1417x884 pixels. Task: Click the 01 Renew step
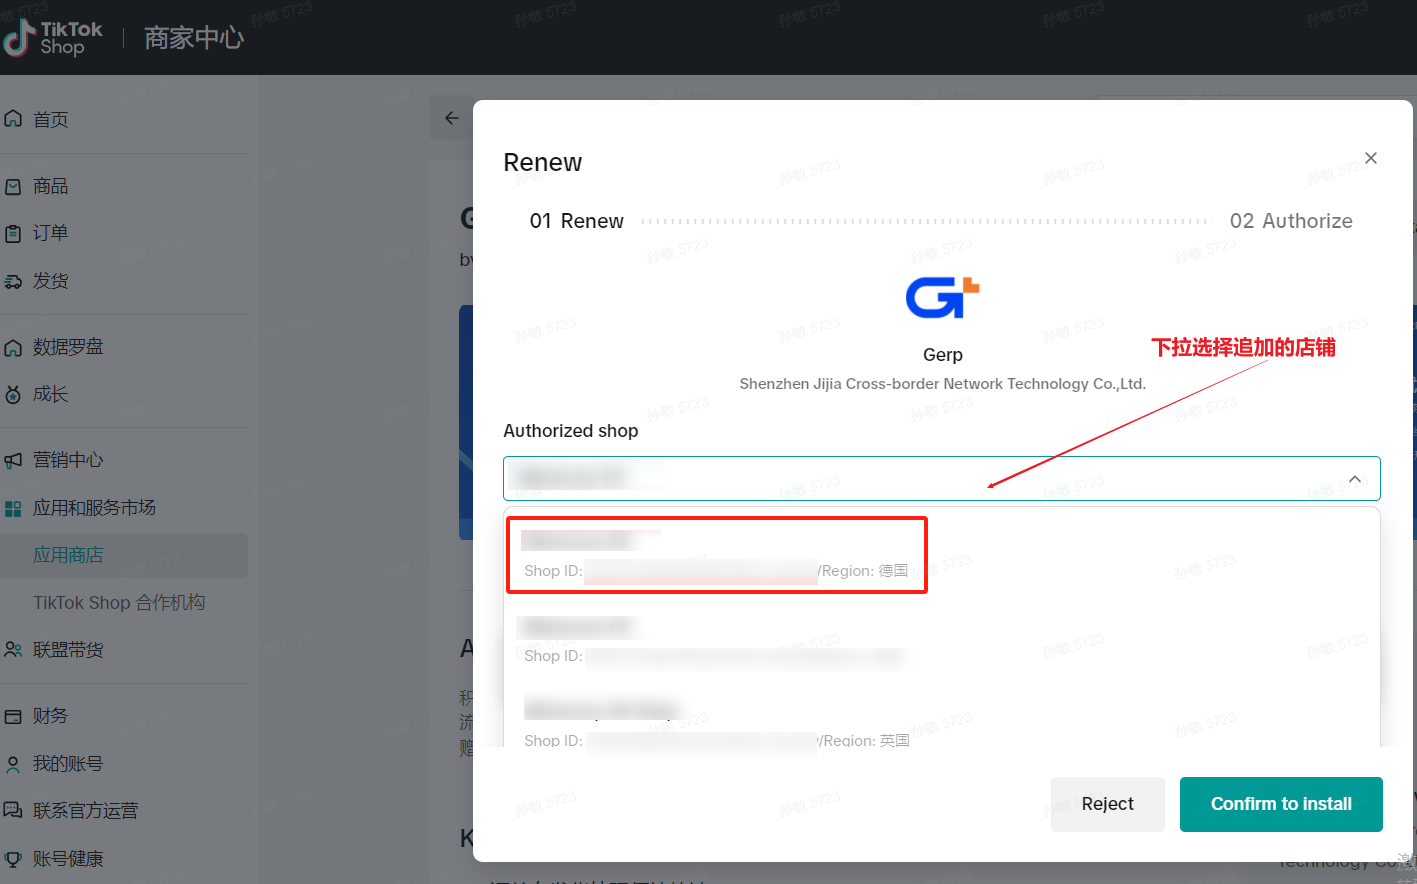coord(577,221)
